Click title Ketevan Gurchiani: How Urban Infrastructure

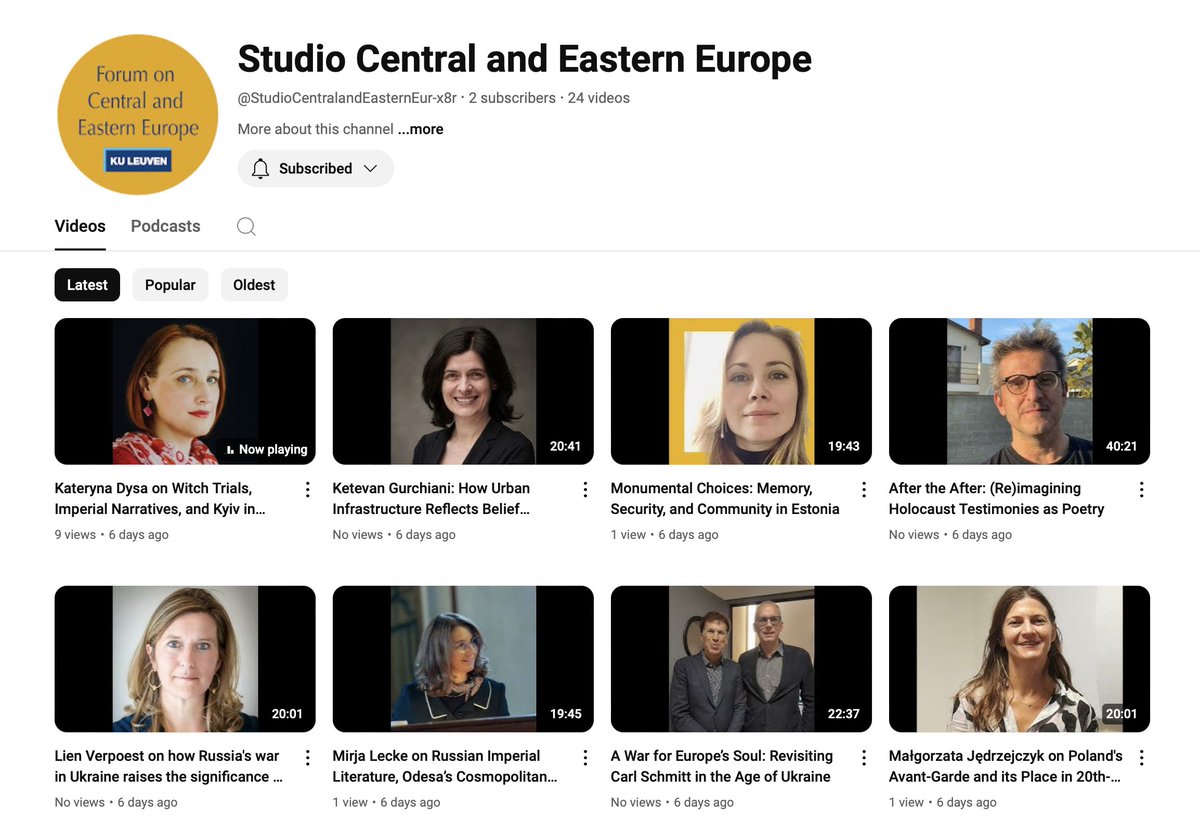pos(432,498)
